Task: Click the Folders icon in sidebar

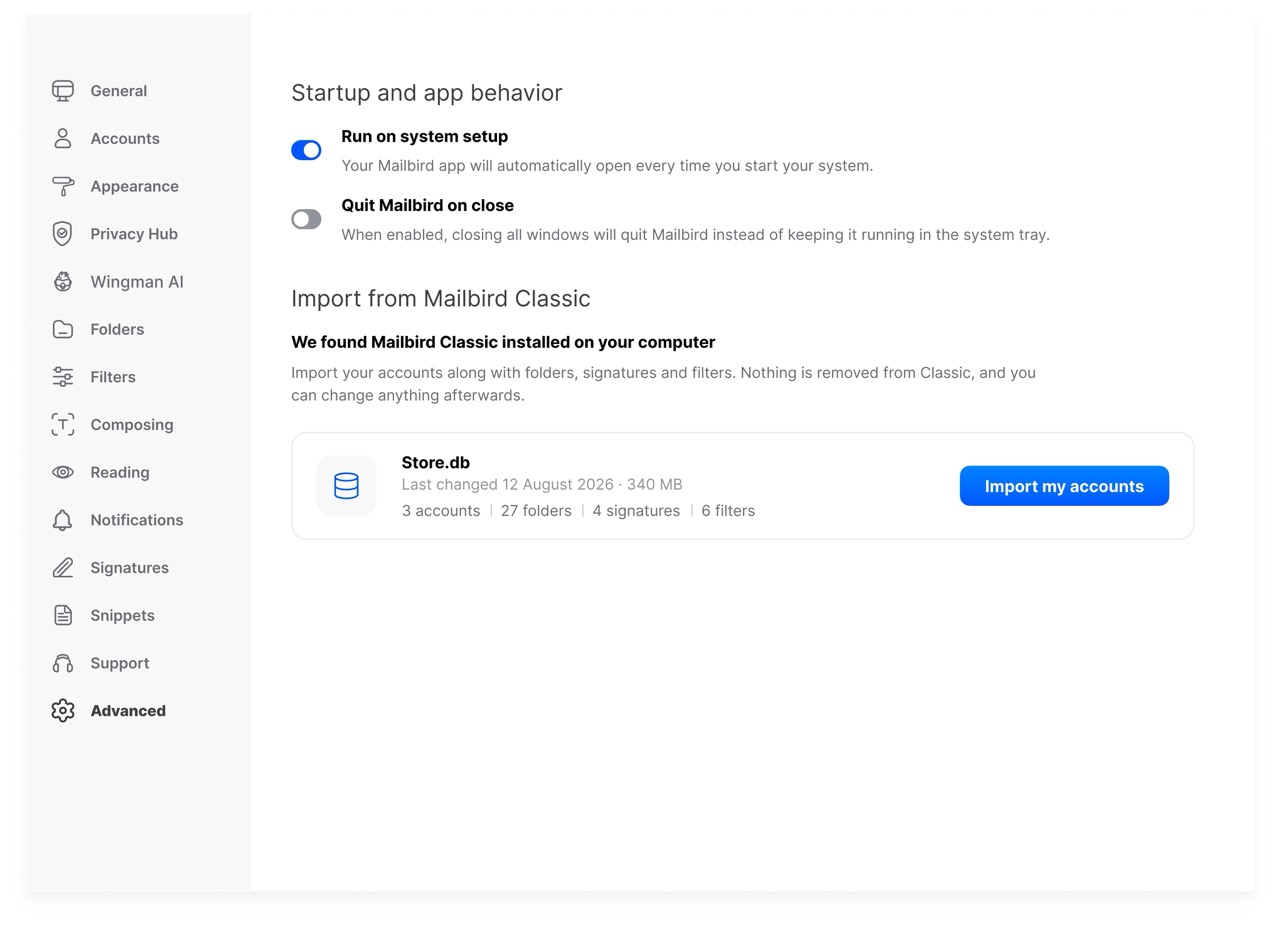Action: pyautogui.click(x=63, y=329)
